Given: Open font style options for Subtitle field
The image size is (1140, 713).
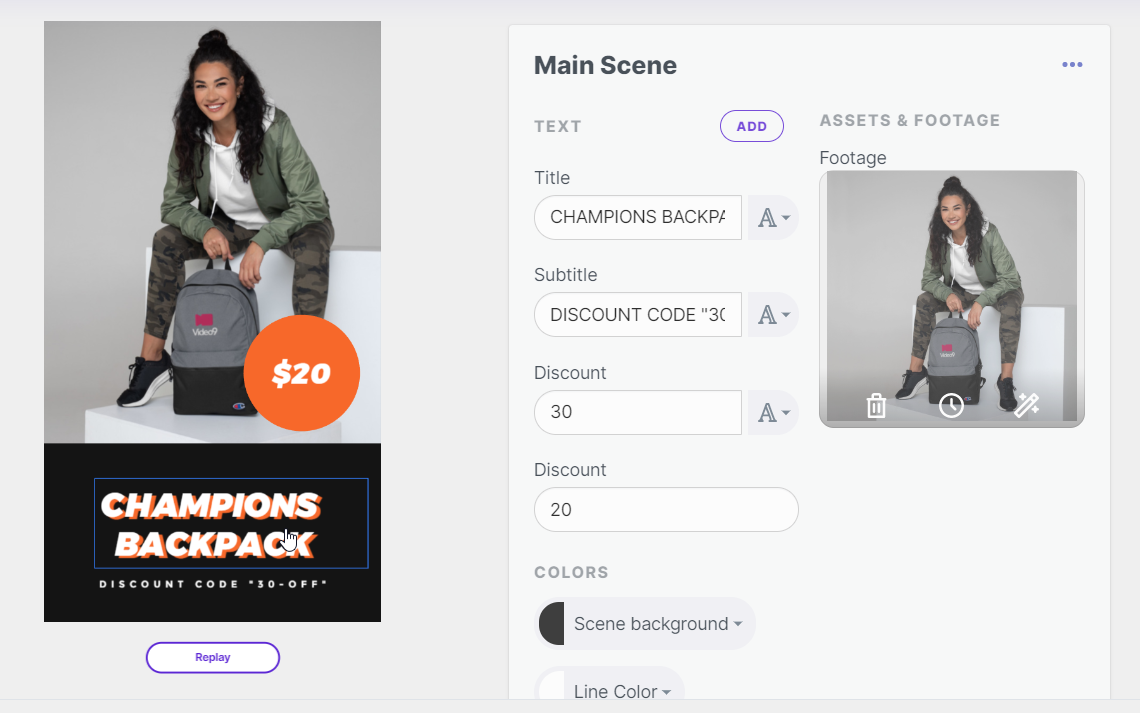Looking at the screenshot, I should [773, 315].
